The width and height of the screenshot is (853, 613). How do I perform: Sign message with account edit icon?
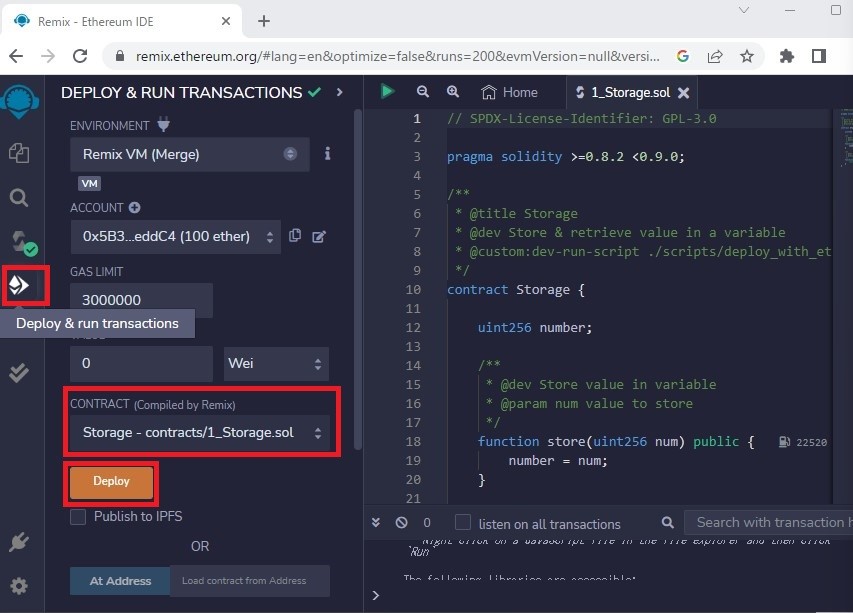pos(319,236)
